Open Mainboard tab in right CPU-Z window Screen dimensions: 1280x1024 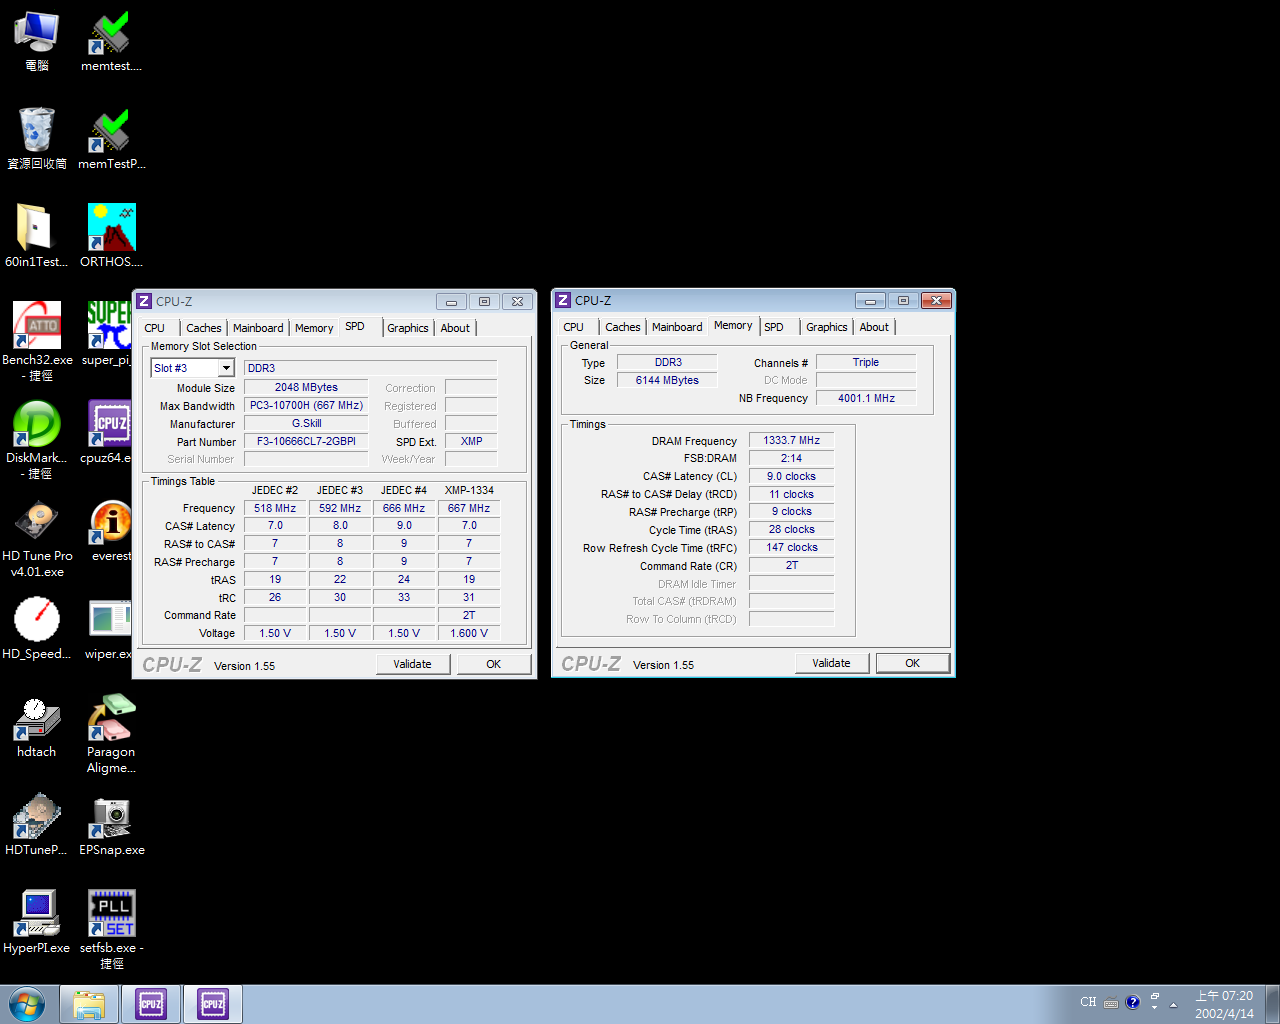pos(677,327)
